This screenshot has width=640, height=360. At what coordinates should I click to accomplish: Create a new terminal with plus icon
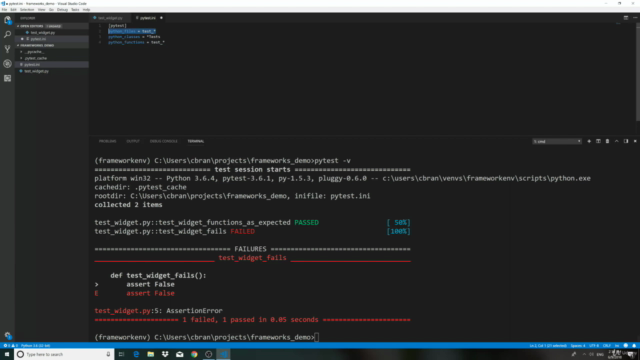589,141
